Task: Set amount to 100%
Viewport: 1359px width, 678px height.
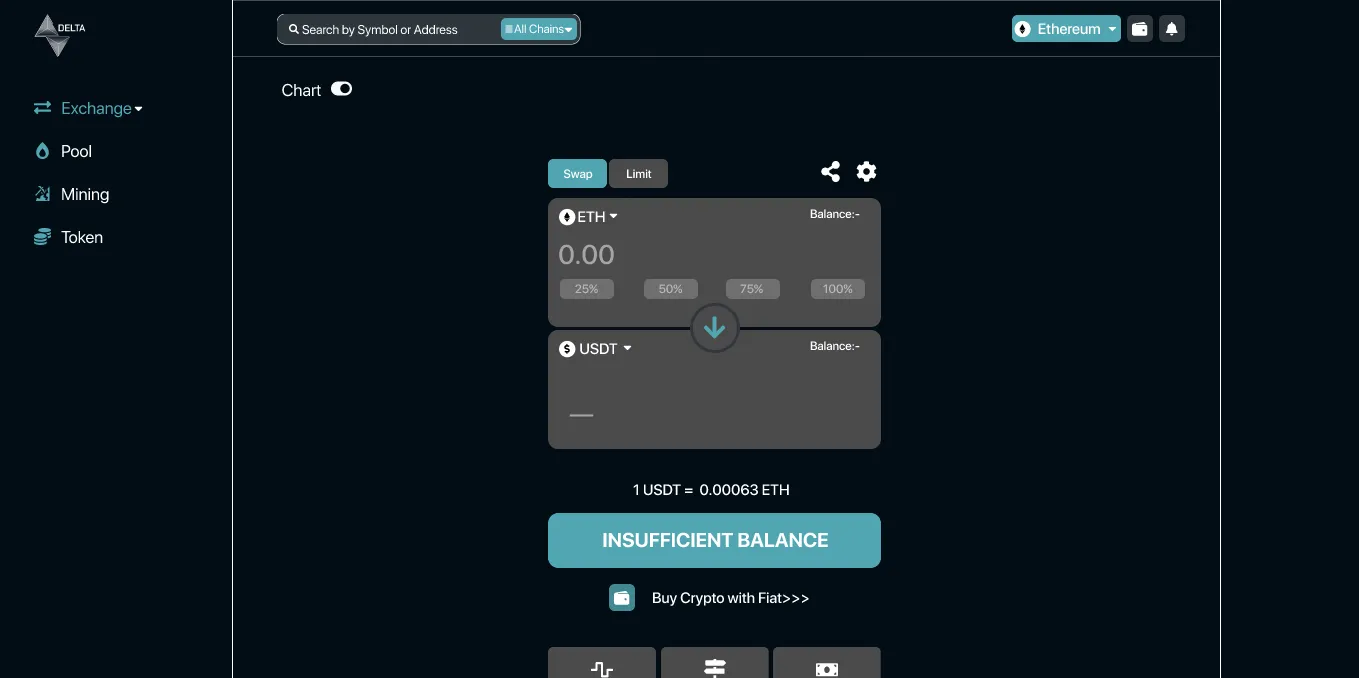Action: click(838, 289)
